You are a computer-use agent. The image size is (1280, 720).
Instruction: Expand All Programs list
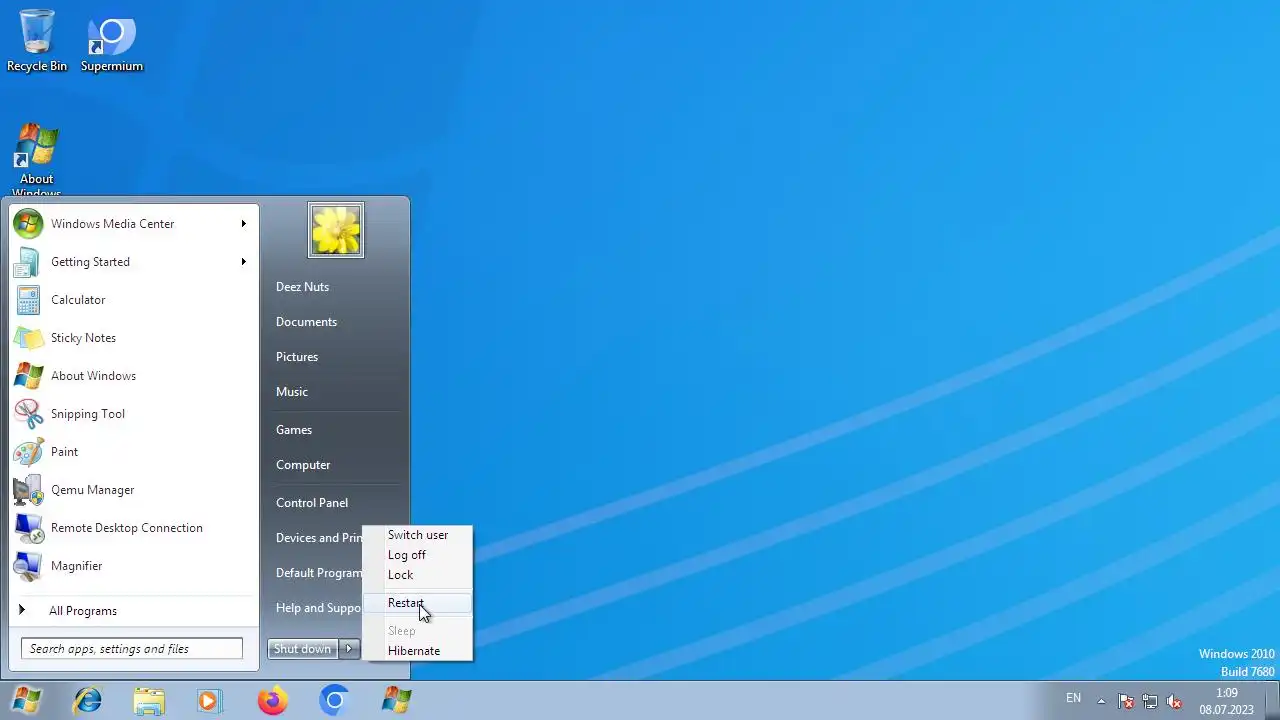coord(134,611)
